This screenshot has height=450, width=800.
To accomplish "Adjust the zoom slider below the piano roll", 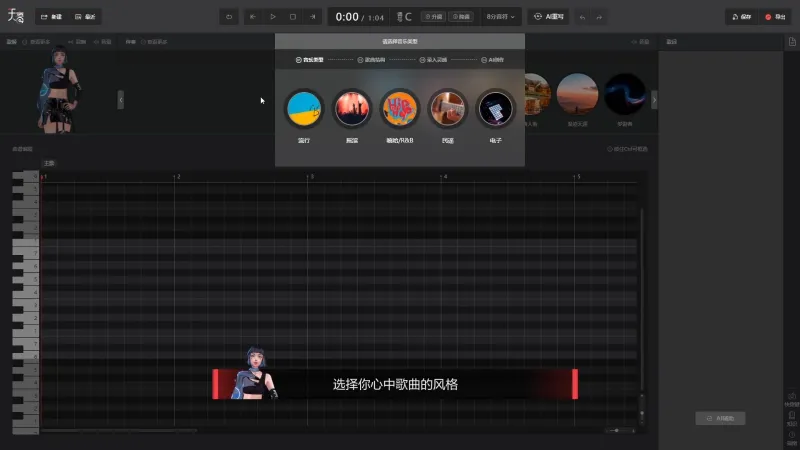I will pos(620,431).
